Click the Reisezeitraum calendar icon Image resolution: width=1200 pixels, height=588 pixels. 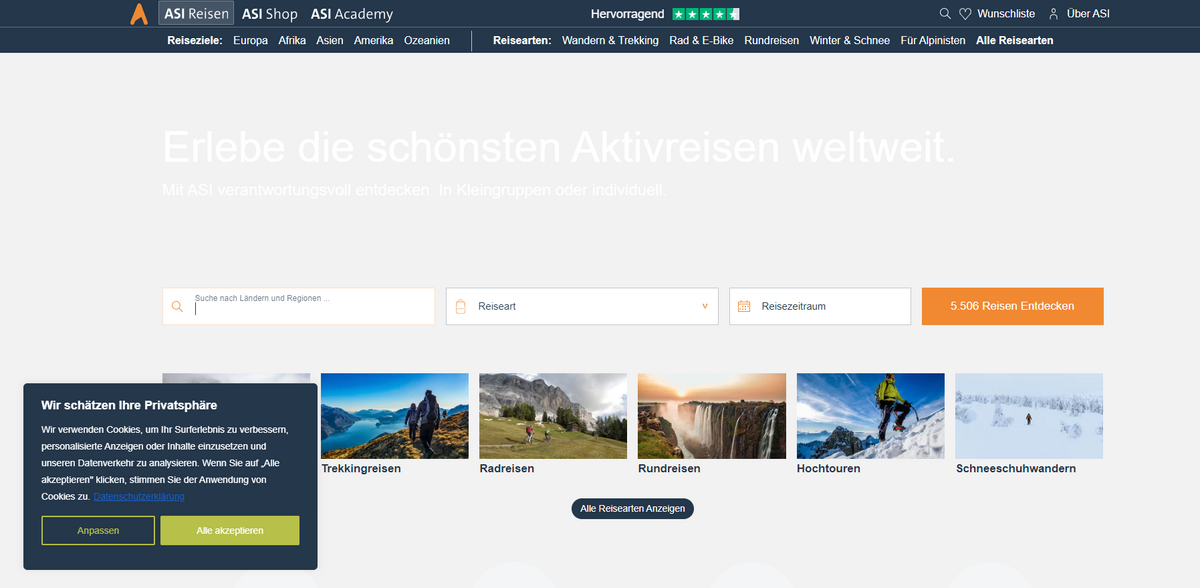pyautogui.click(x=744, y=307)
